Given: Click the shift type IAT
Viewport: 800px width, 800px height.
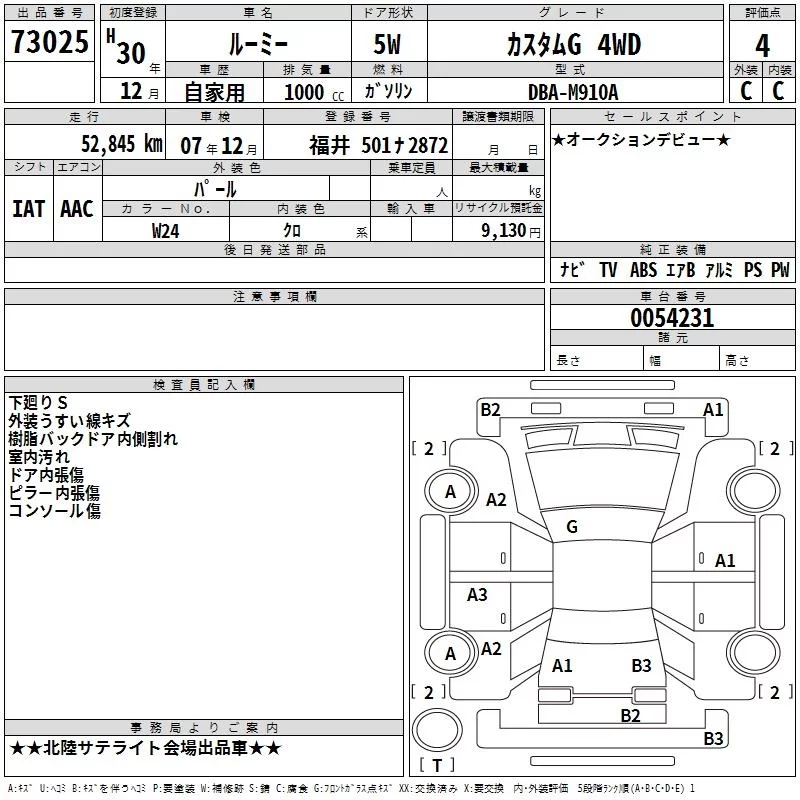Looking at the screenshot, I should tap(29, 209).
